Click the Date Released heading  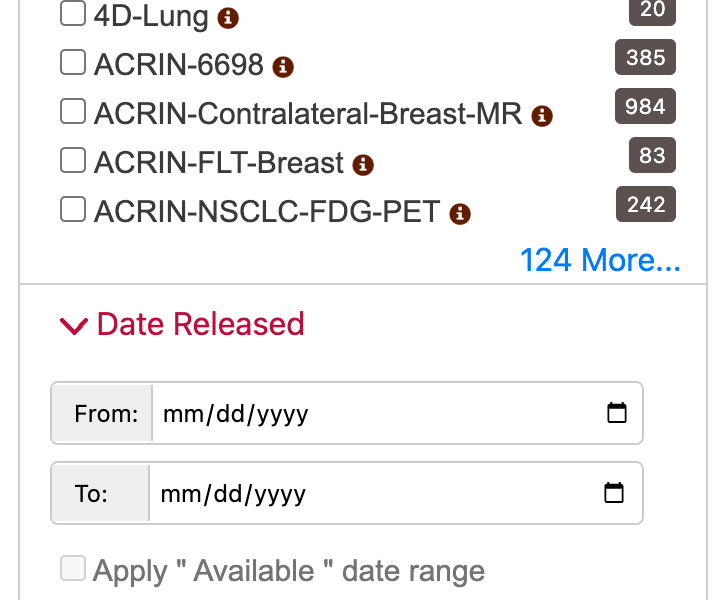click(201, 324)
